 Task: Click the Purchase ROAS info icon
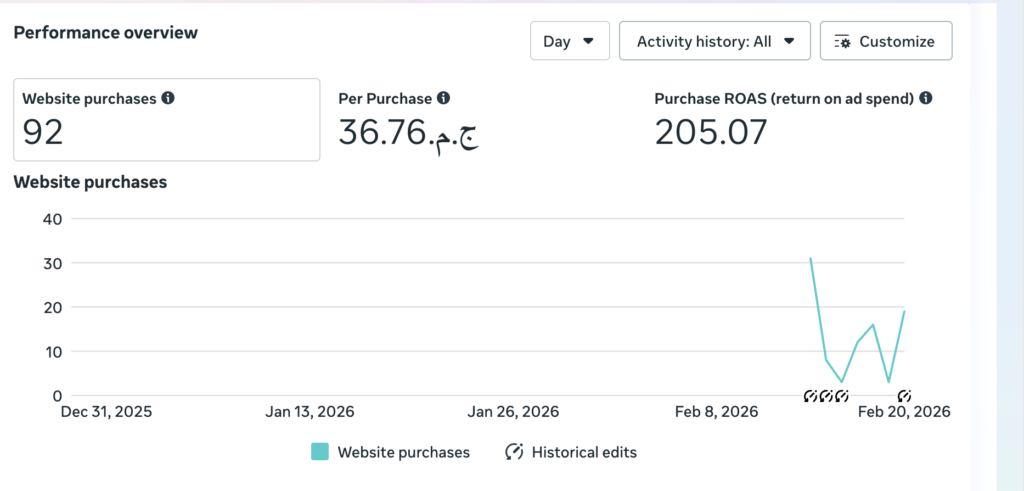click(925, 99)
